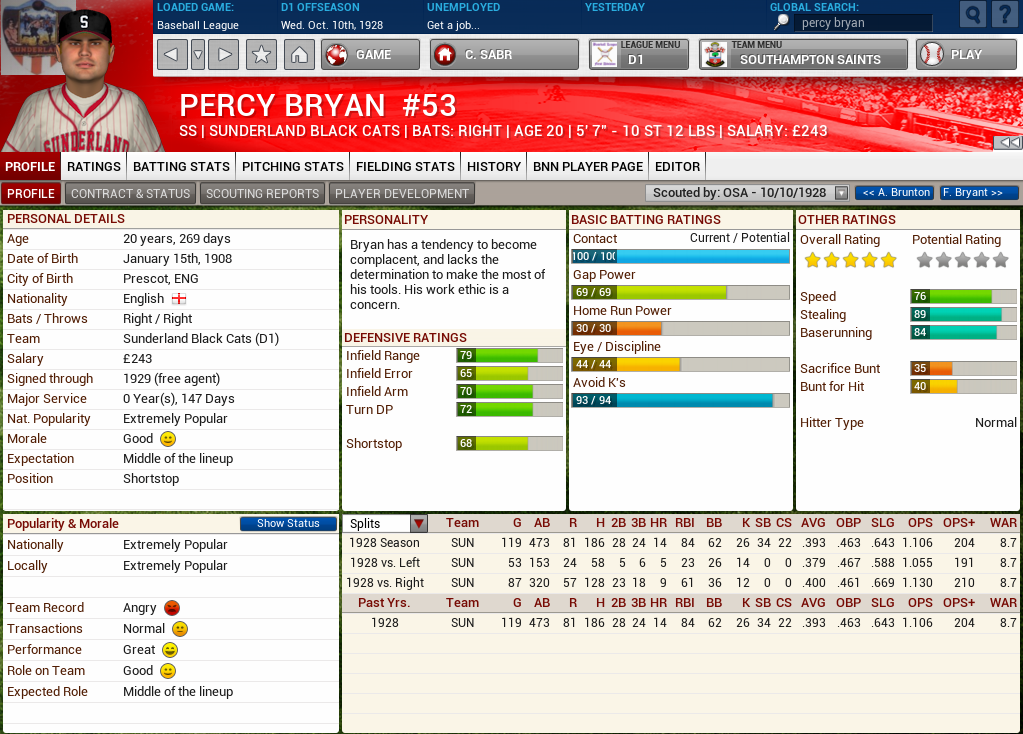Go to next player F. Bryant
The image size is (1023, 734).
pyautogui.click(x=978, y=192)
